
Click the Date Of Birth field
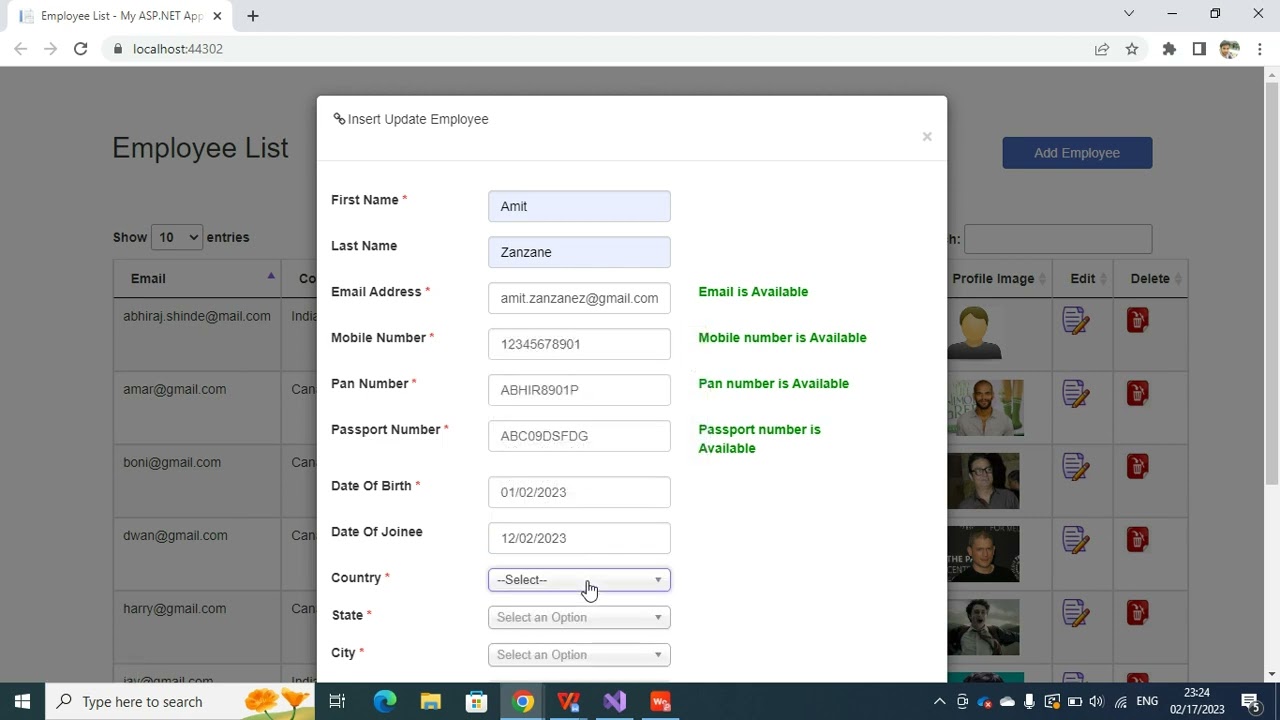point(579,492)
